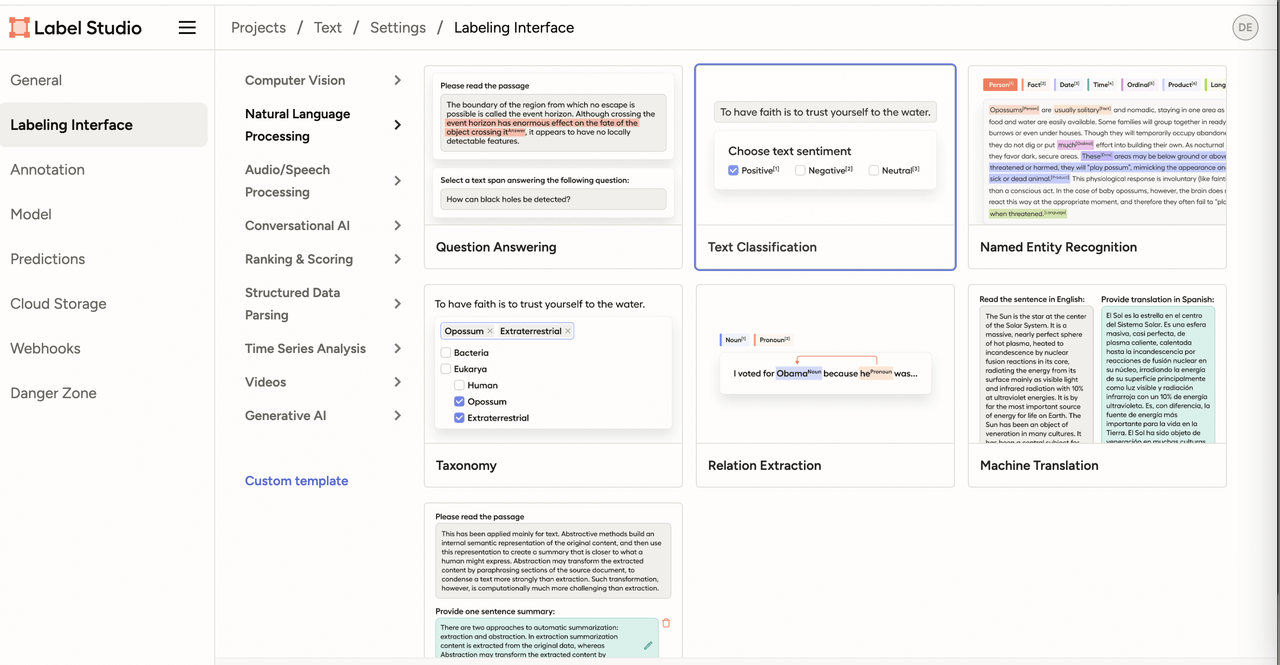Viewport: 1280px width, 665px height.
Task: Click the pencil edit icon in the summary
Action: coord(648,646)
